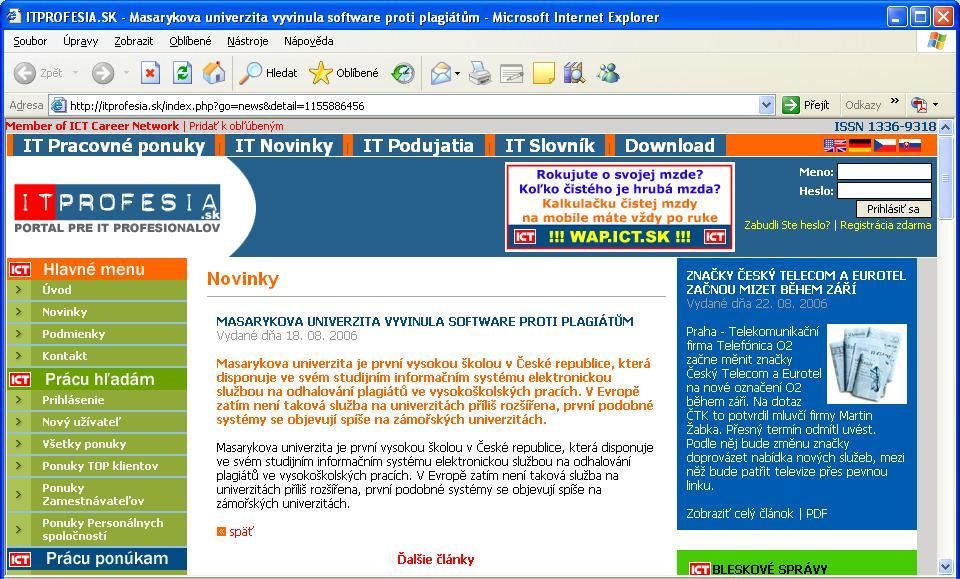The height and width of the screenshot is (579, 960).
Task: Open the Soubor menu
Action: [x=30, y=41]
